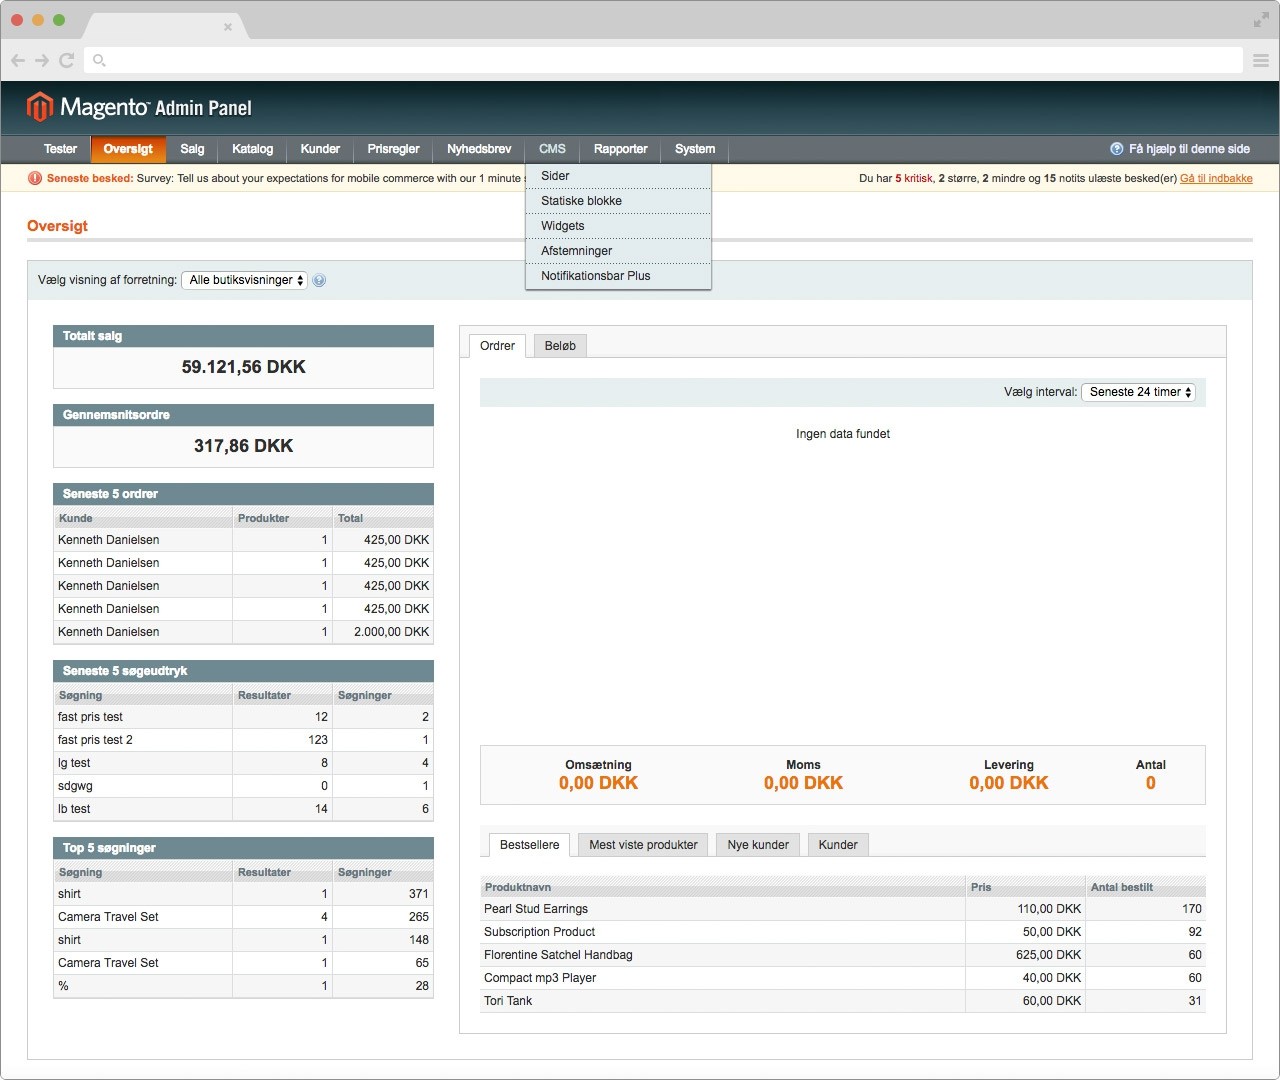Viewport: 1280px width, 1080px height.
Task: Click the Gå til indbakke link
Action: pos(1215,179)
